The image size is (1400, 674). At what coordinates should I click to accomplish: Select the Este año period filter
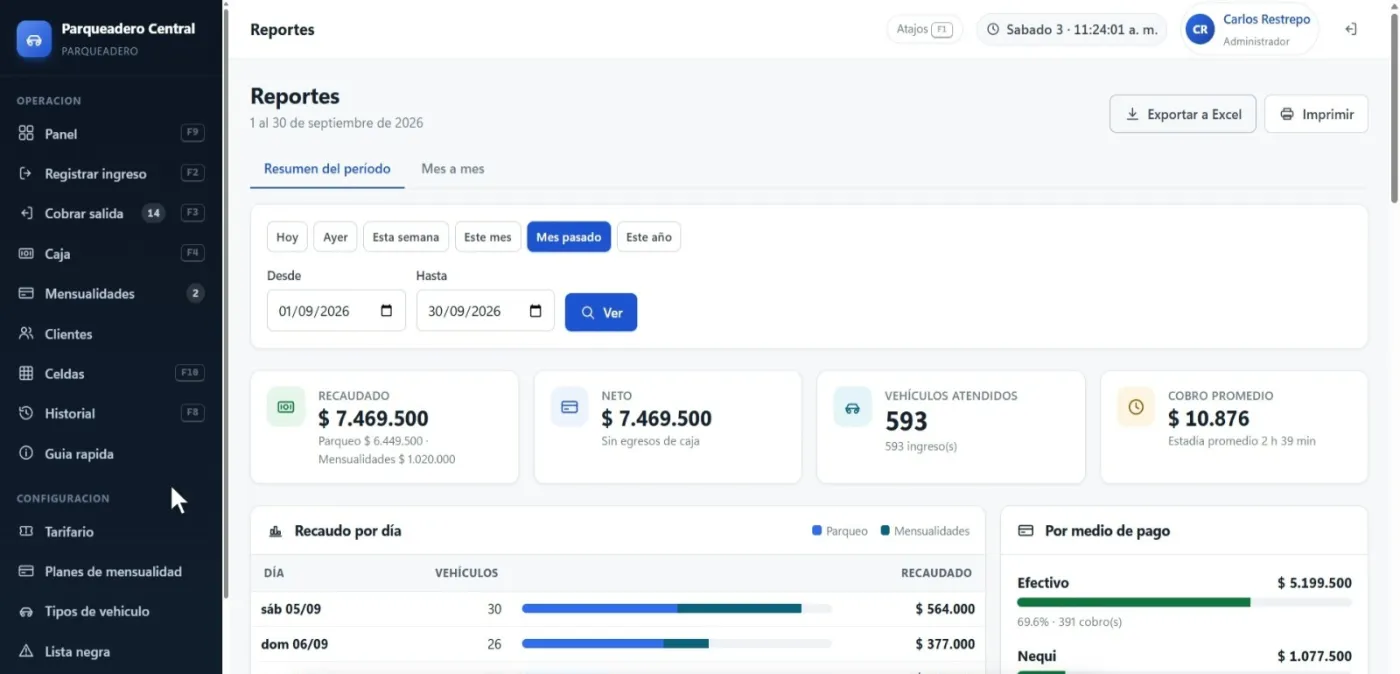coord(649,237)
